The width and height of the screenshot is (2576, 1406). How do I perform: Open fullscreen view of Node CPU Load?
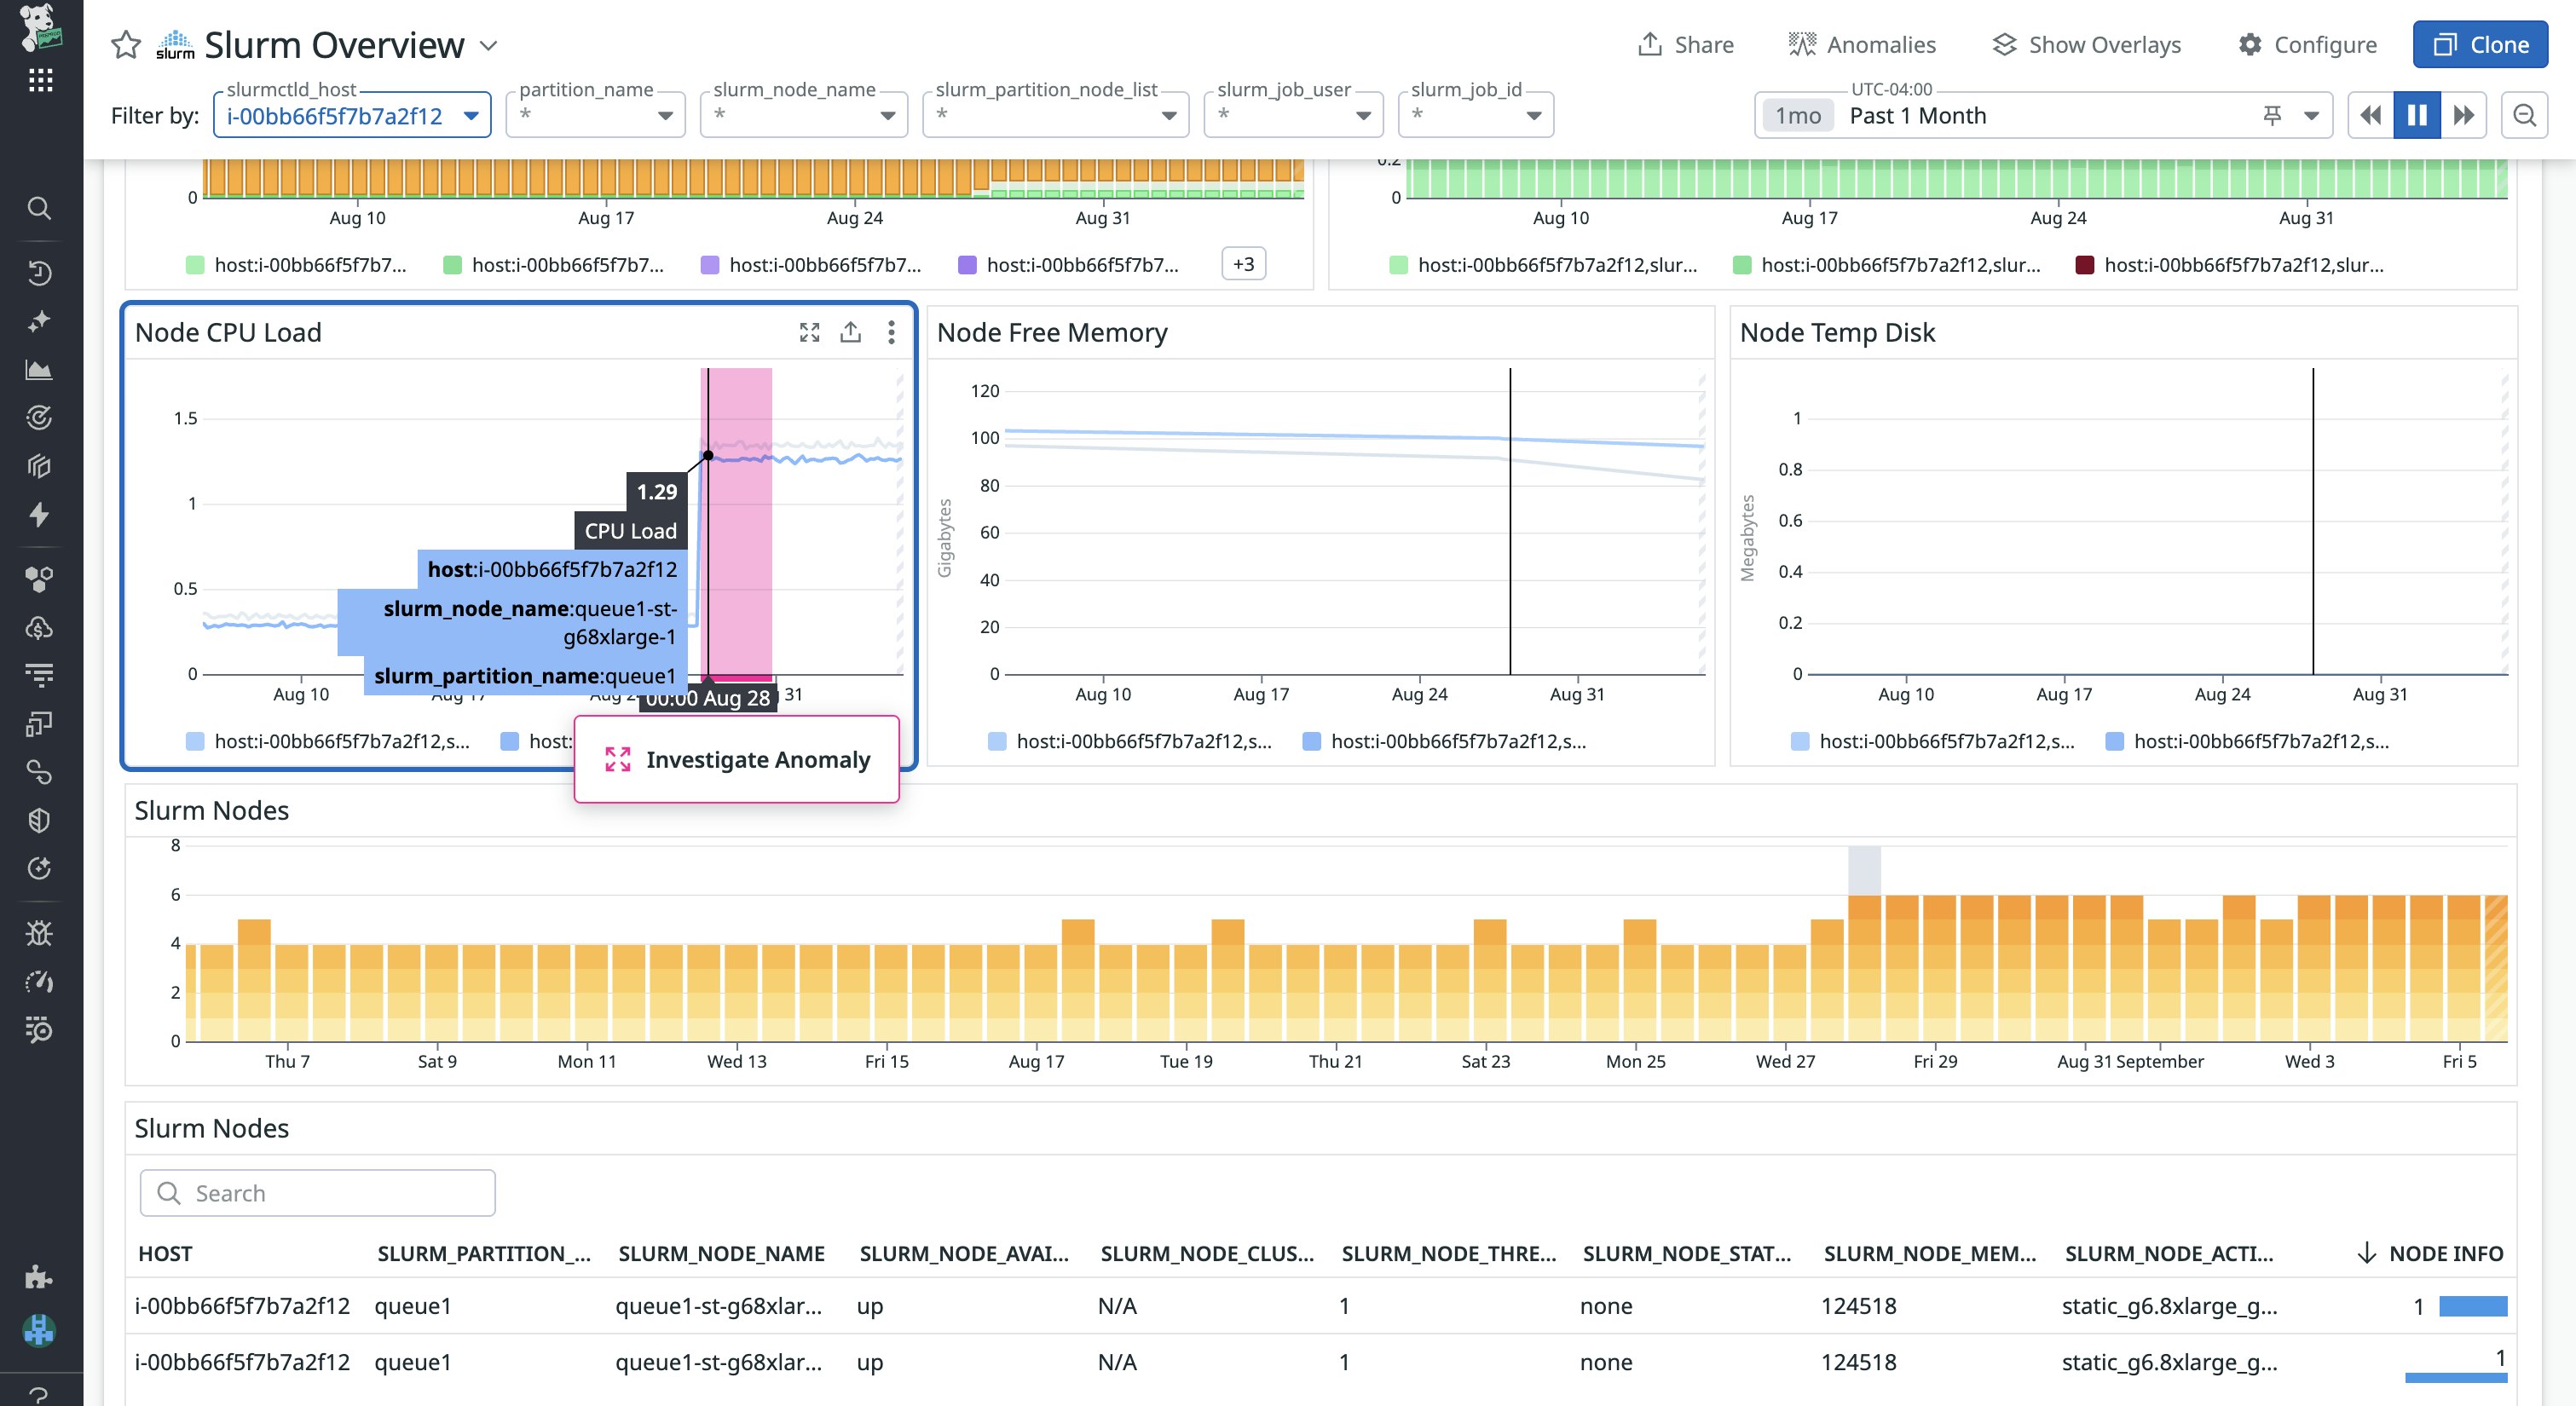tap(809, 332)
